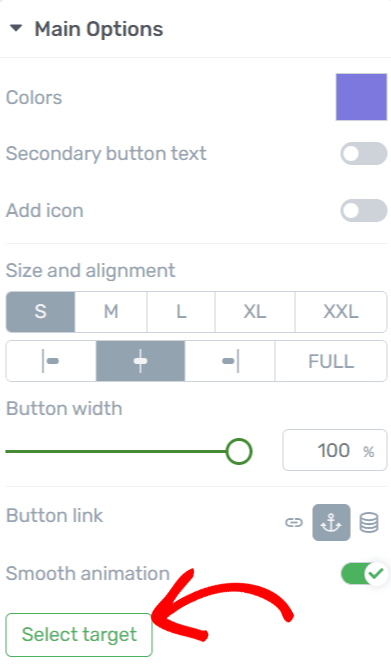Click the Button width percent field
Screen dimensions: 391x666
335,450
